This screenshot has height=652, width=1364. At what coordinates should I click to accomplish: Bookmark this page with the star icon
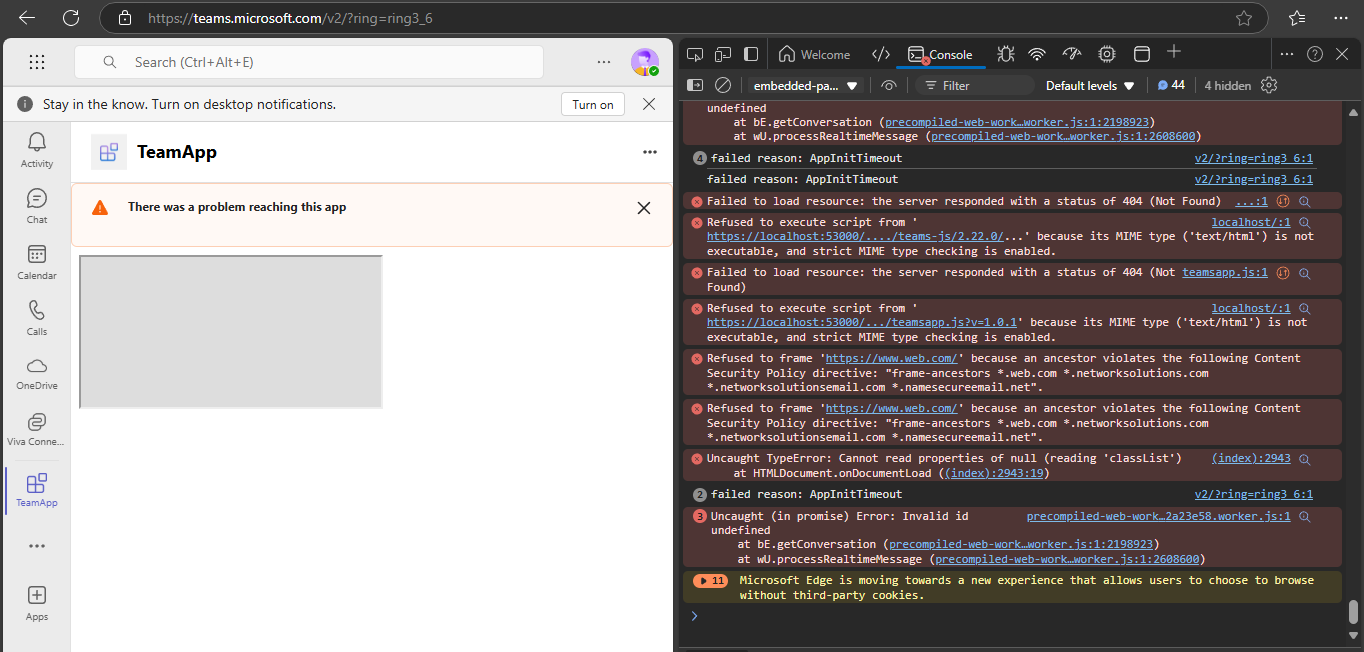click(x=1243, y=18)
